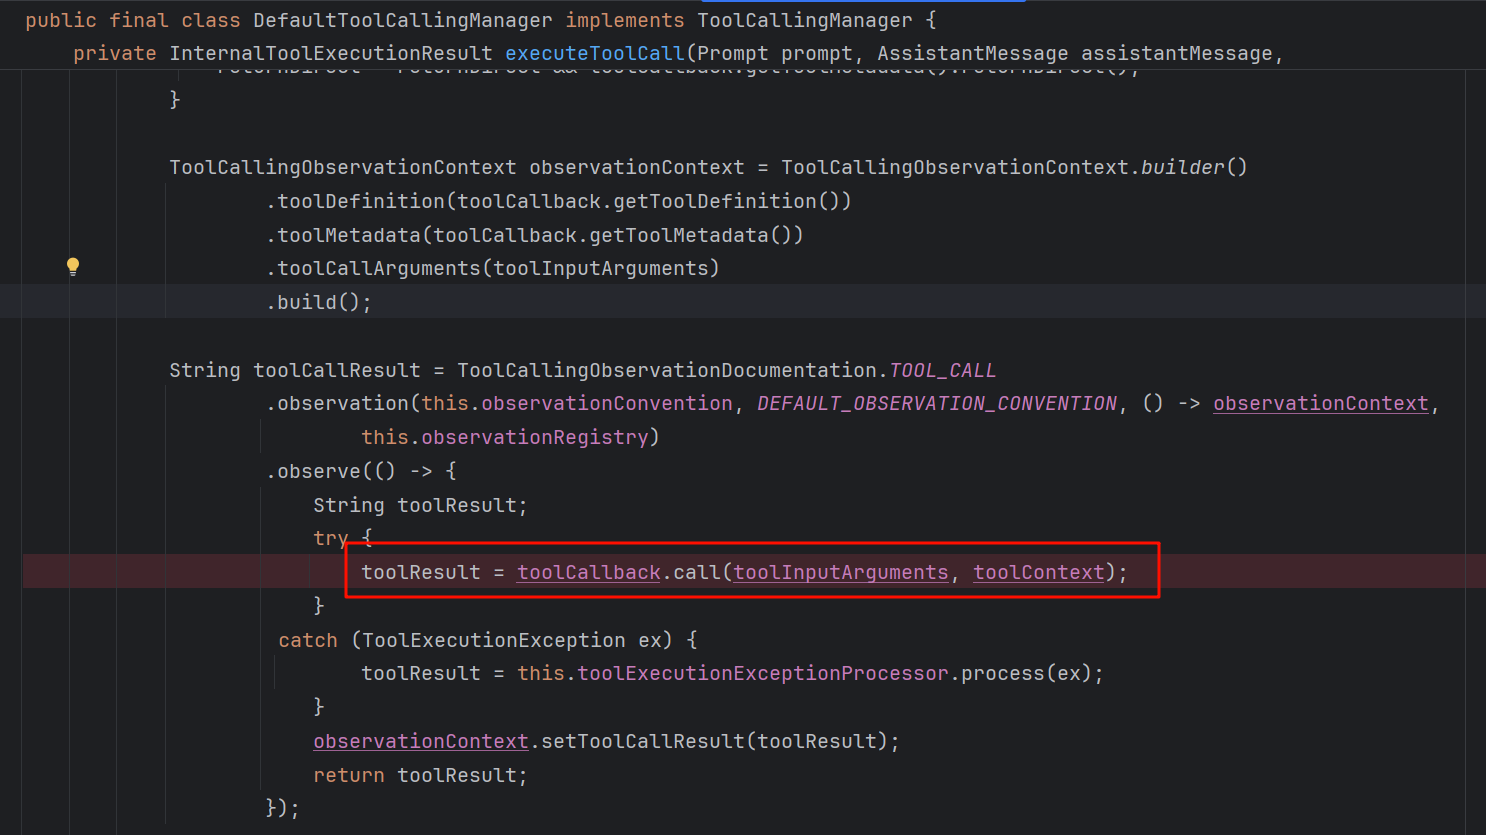Screen dimensions: 1486x835
Task: Click the ToolCallingObservationDocumentation class reference
Action: click(667, 370)
